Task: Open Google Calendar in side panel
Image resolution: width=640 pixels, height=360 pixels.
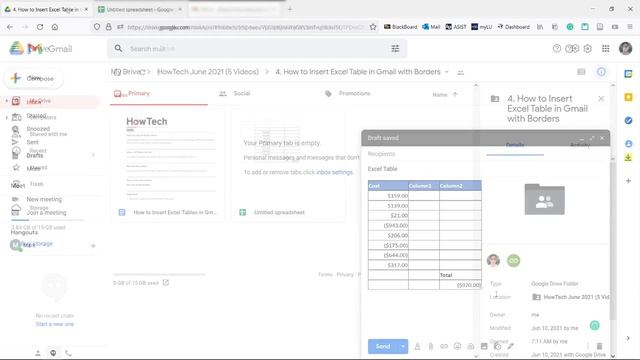Action: coord(629,74)
